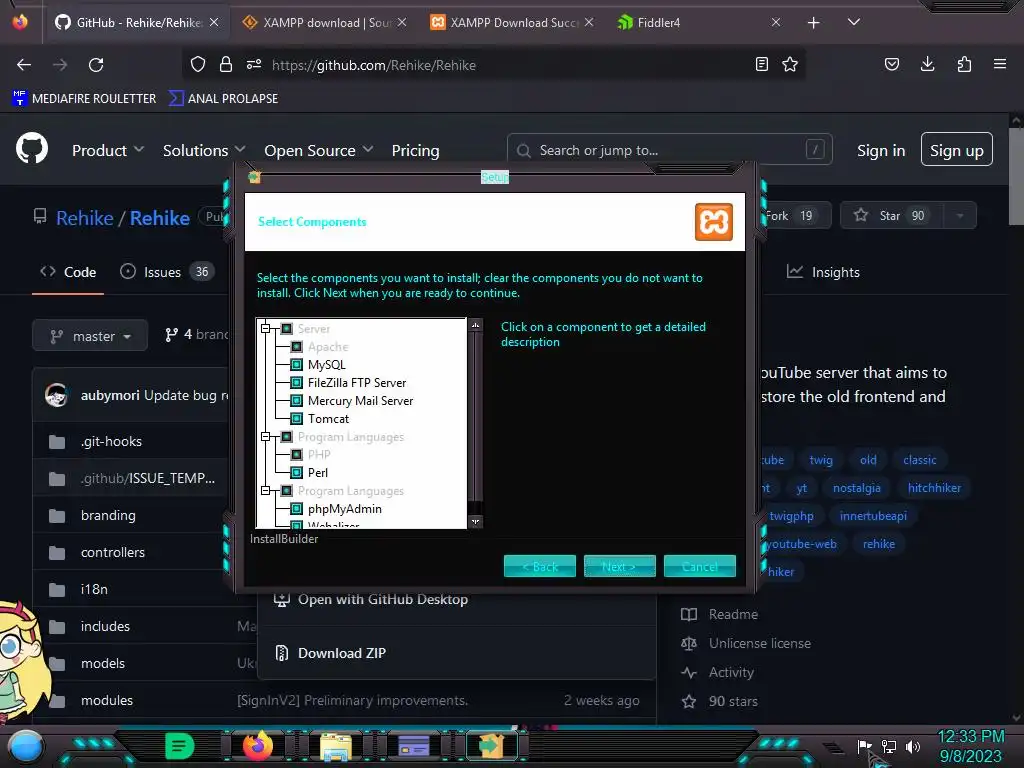The image size is (1024, 768).
Task: Click the Start orb on taskbar
Action: (25, 746)
